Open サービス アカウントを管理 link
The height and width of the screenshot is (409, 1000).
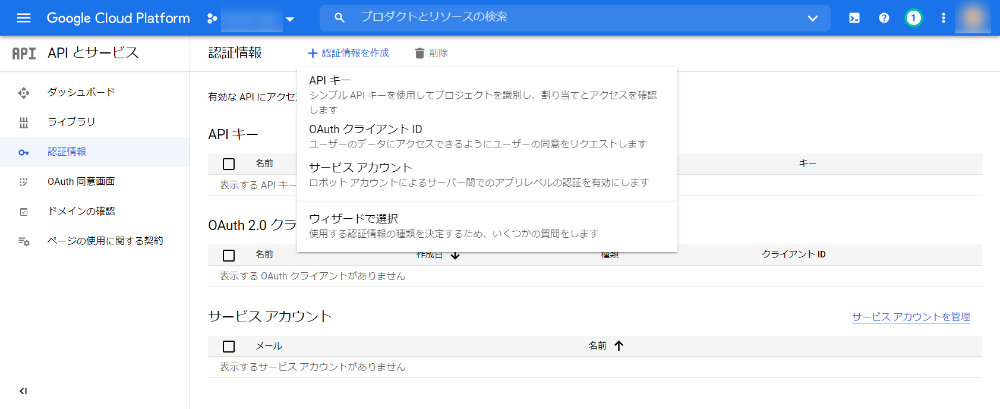click(911, 316)
